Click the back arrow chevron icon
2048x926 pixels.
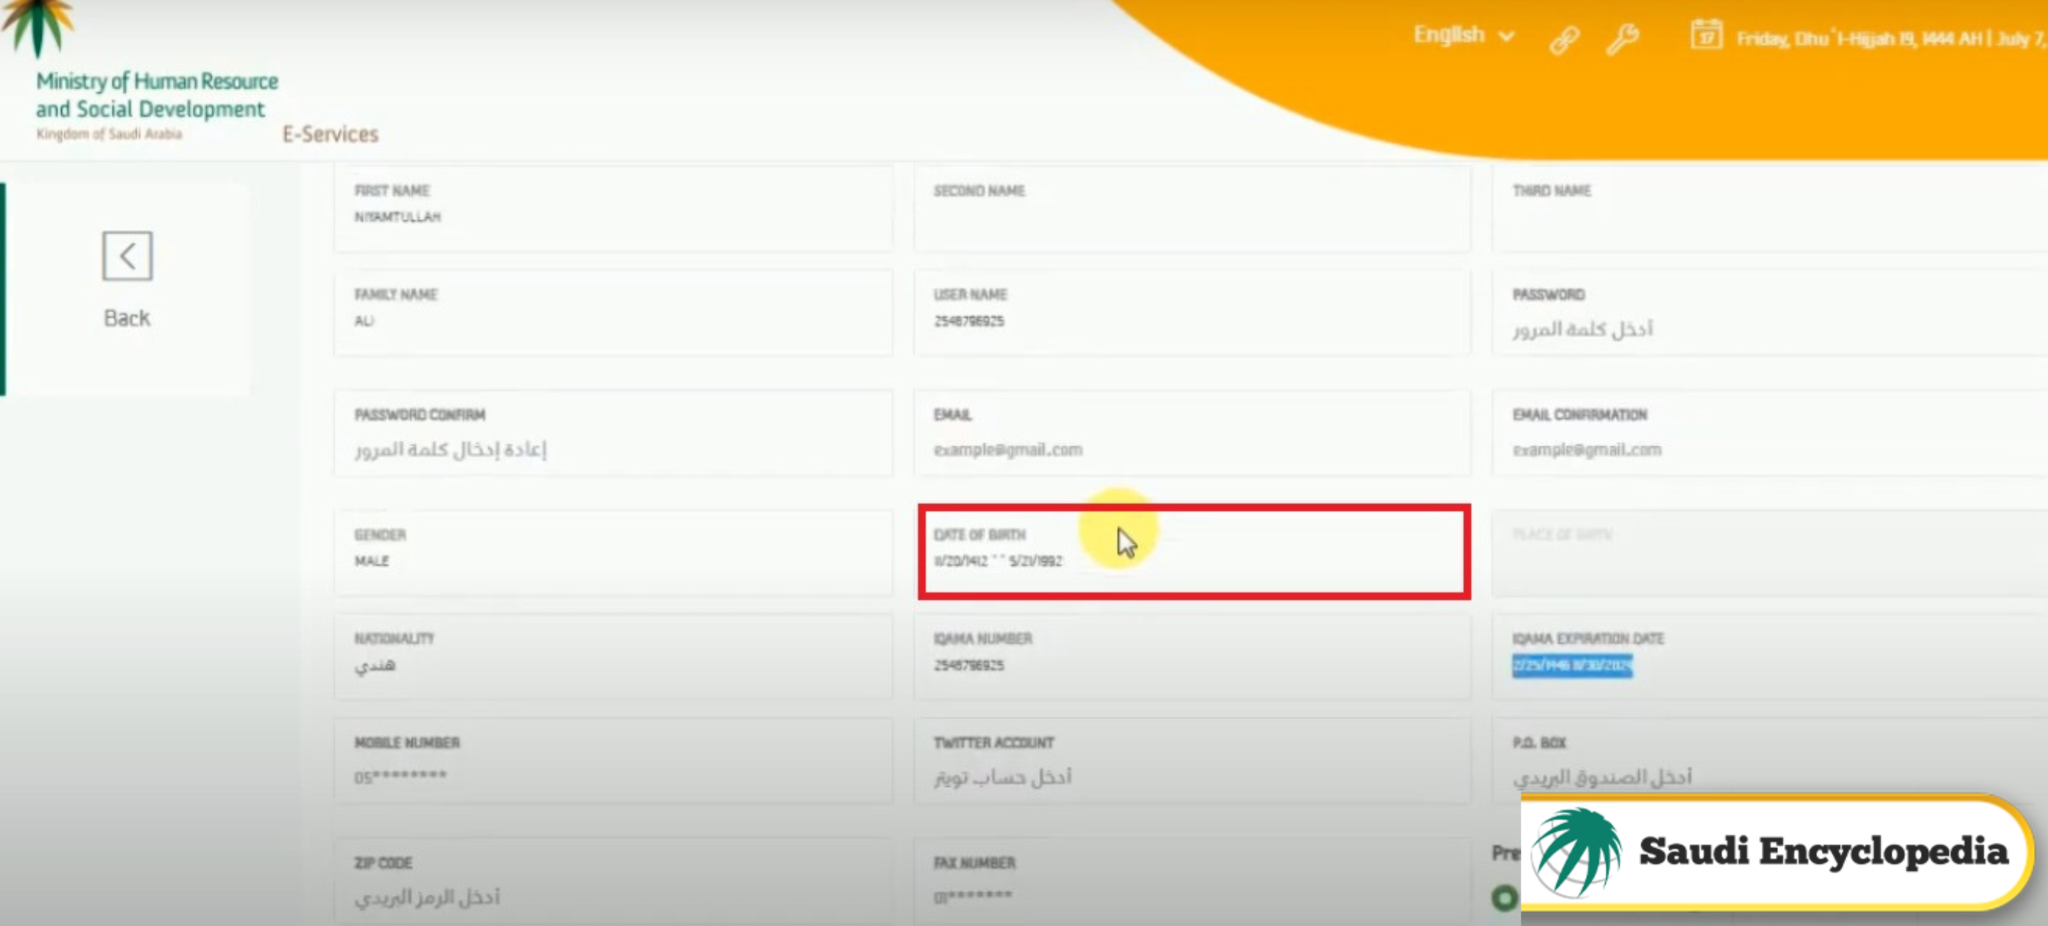point(127,255)
